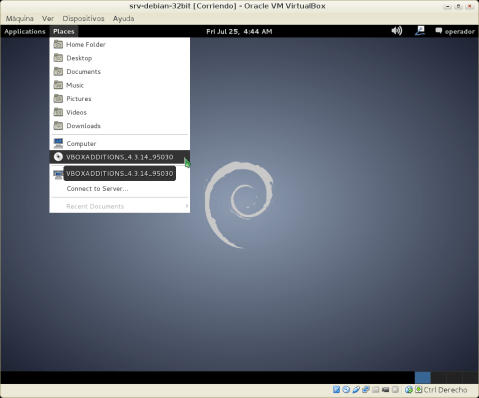Open the Ver menu
Screen dimensions: 479x398
[x=48, y=18]
